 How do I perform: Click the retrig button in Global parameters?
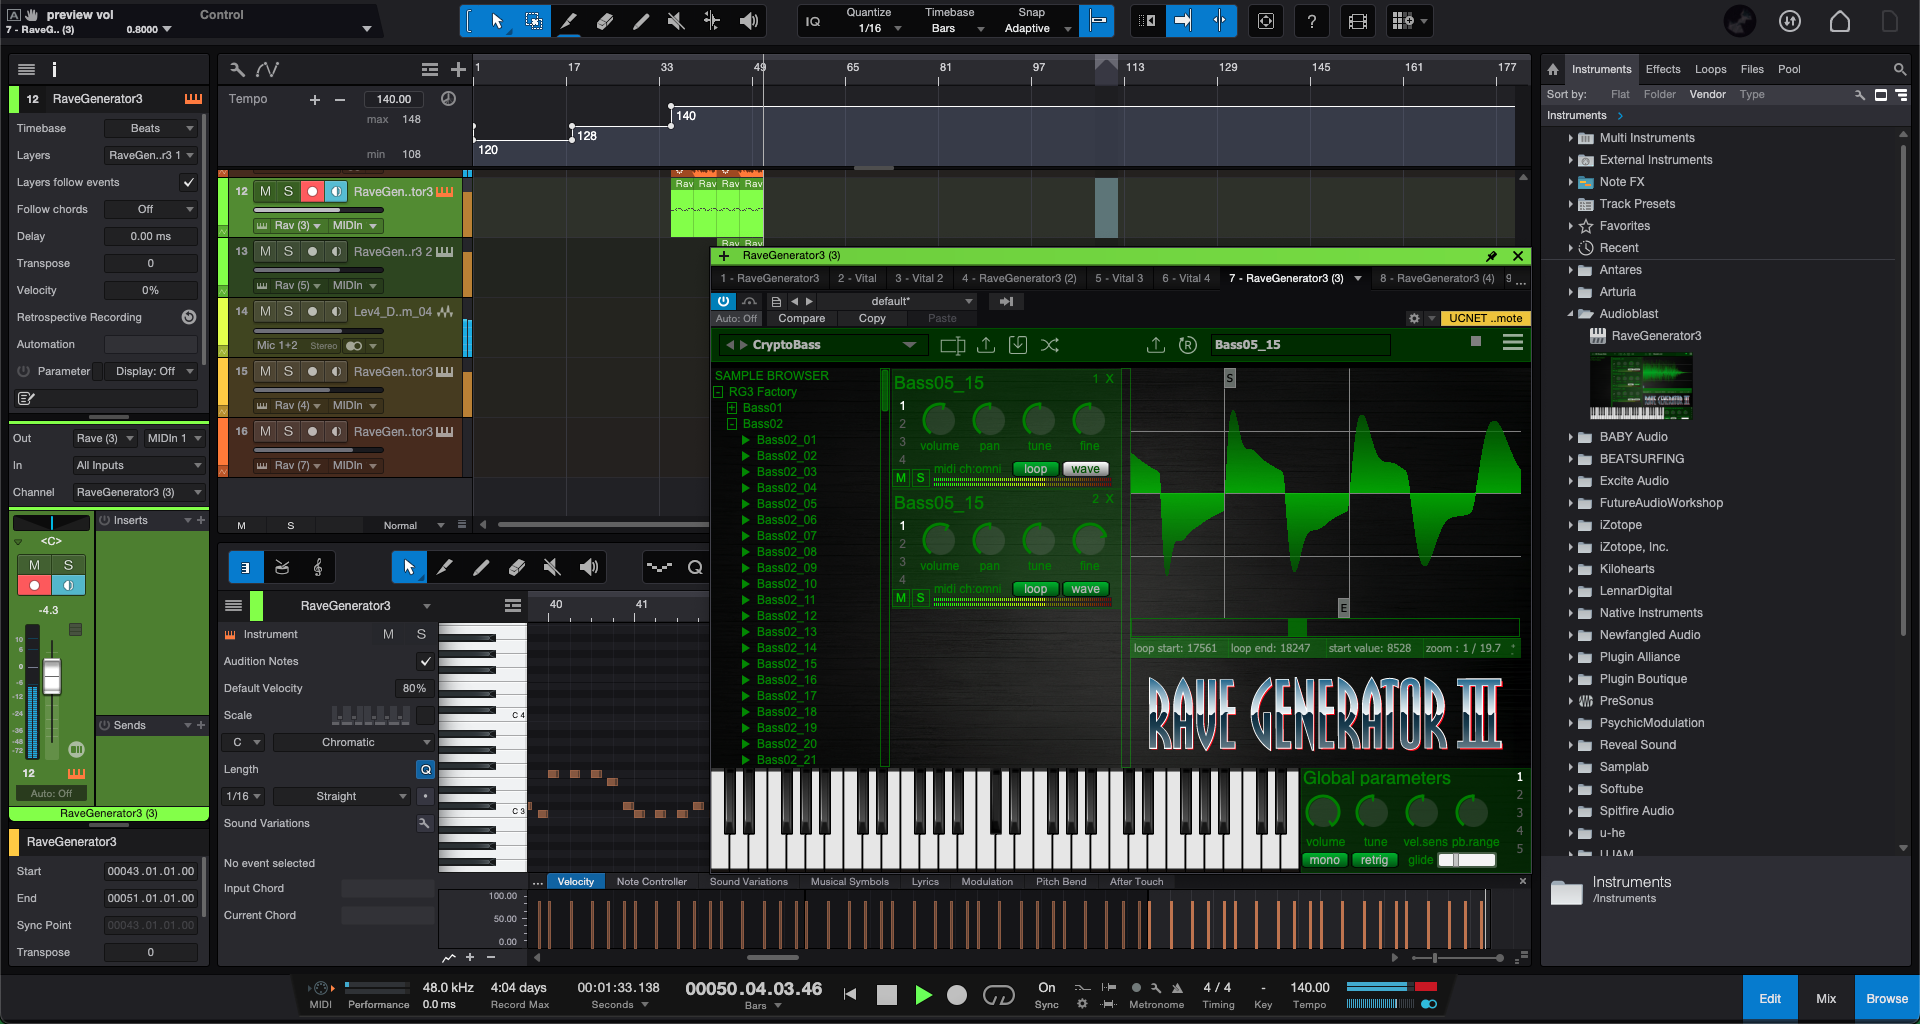(x=1374, y=860)
